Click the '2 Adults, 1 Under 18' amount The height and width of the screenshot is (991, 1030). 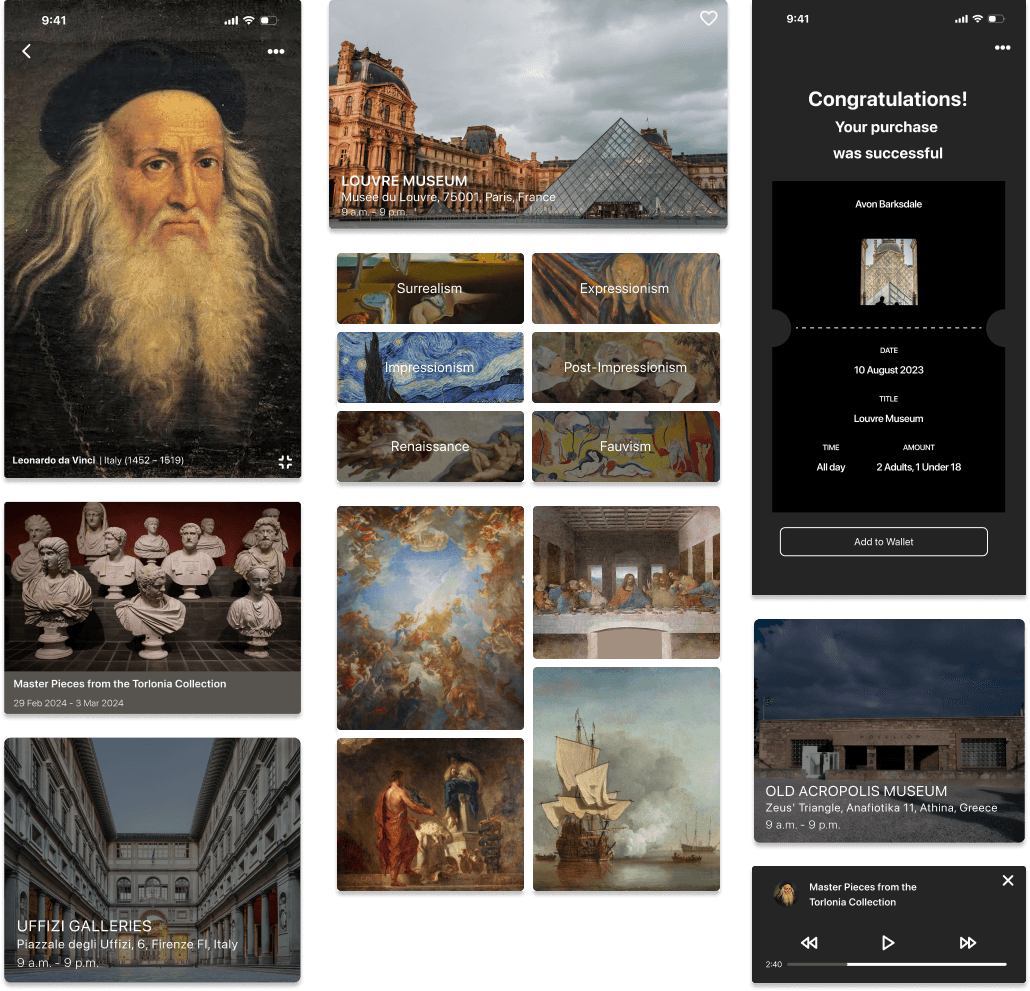918,467
